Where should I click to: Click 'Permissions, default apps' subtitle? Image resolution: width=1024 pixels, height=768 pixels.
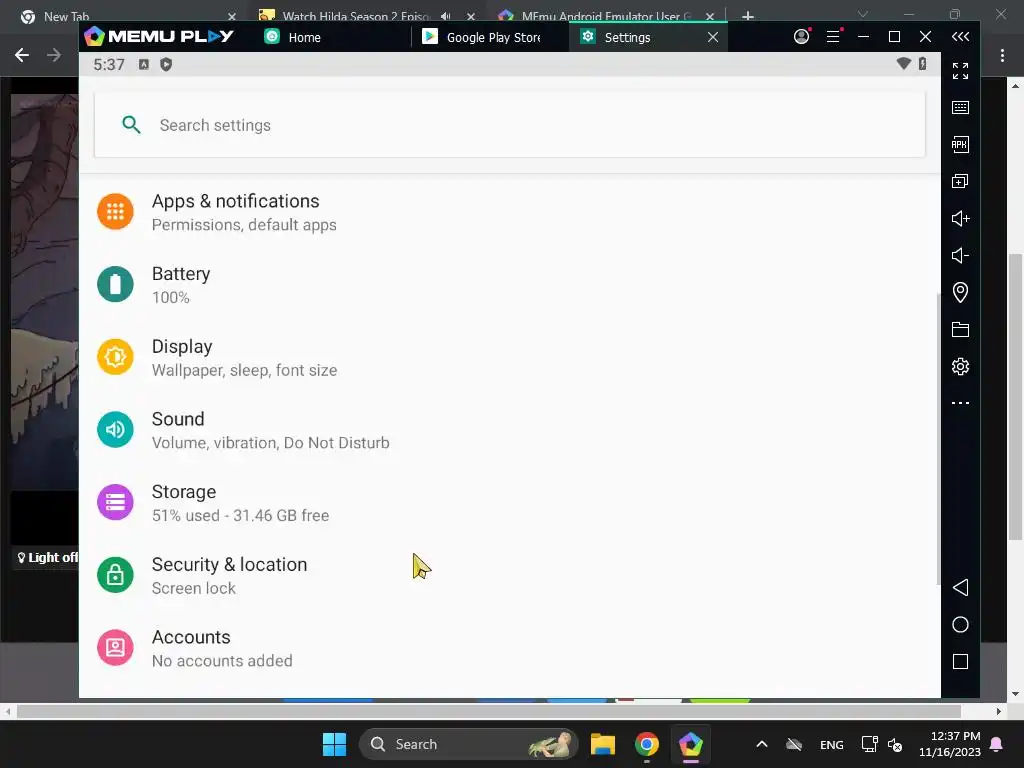(244, 225)
